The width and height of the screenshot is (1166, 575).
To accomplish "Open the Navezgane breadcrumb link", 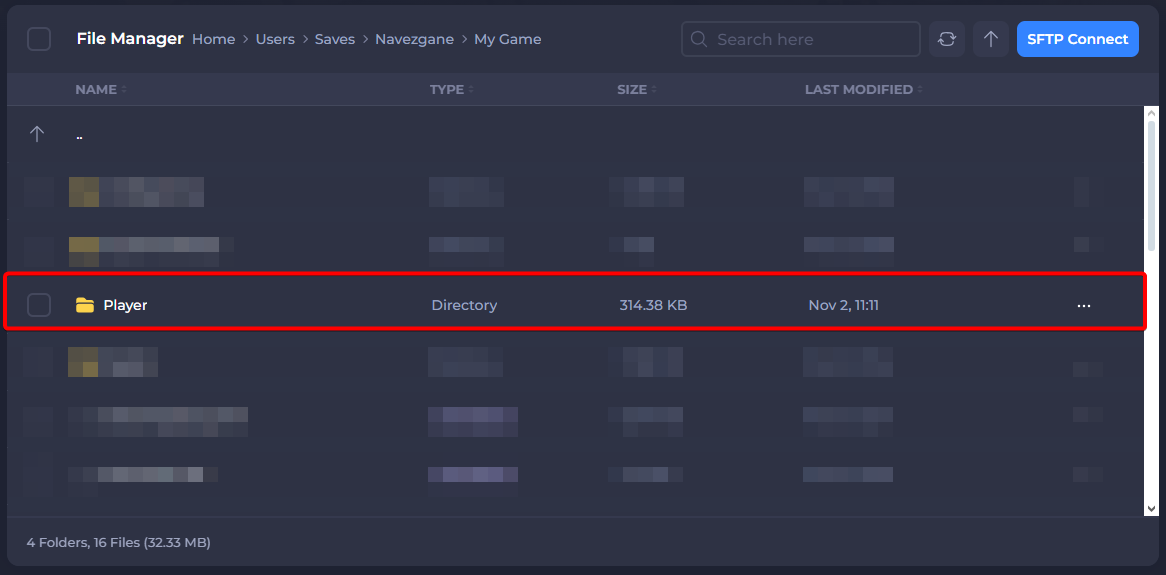I will (x=414, y=39).
